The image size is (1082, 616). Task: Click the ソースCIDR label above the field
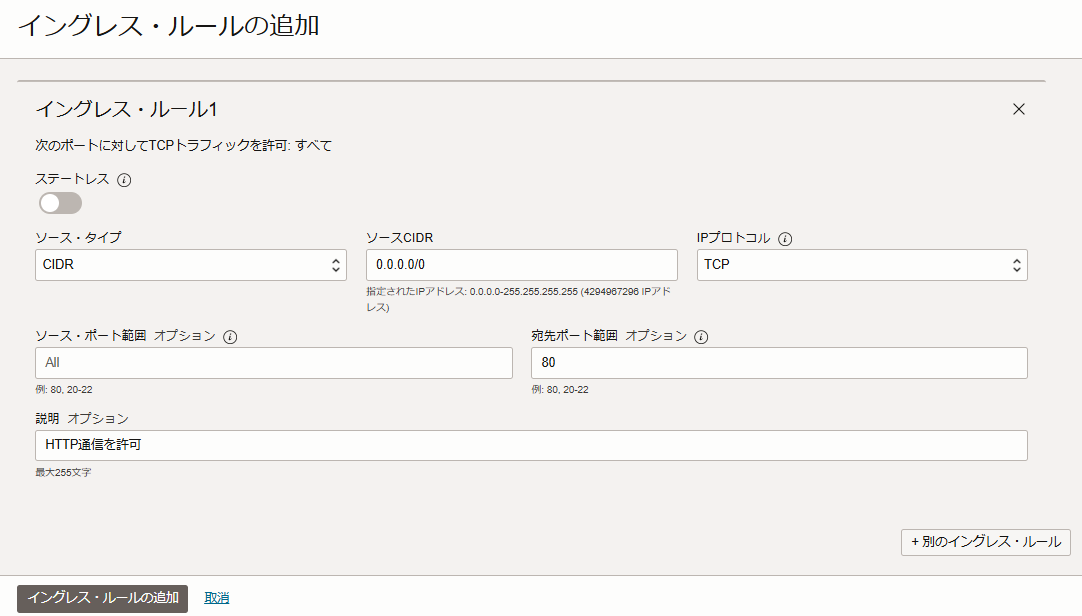coord(399,238)
